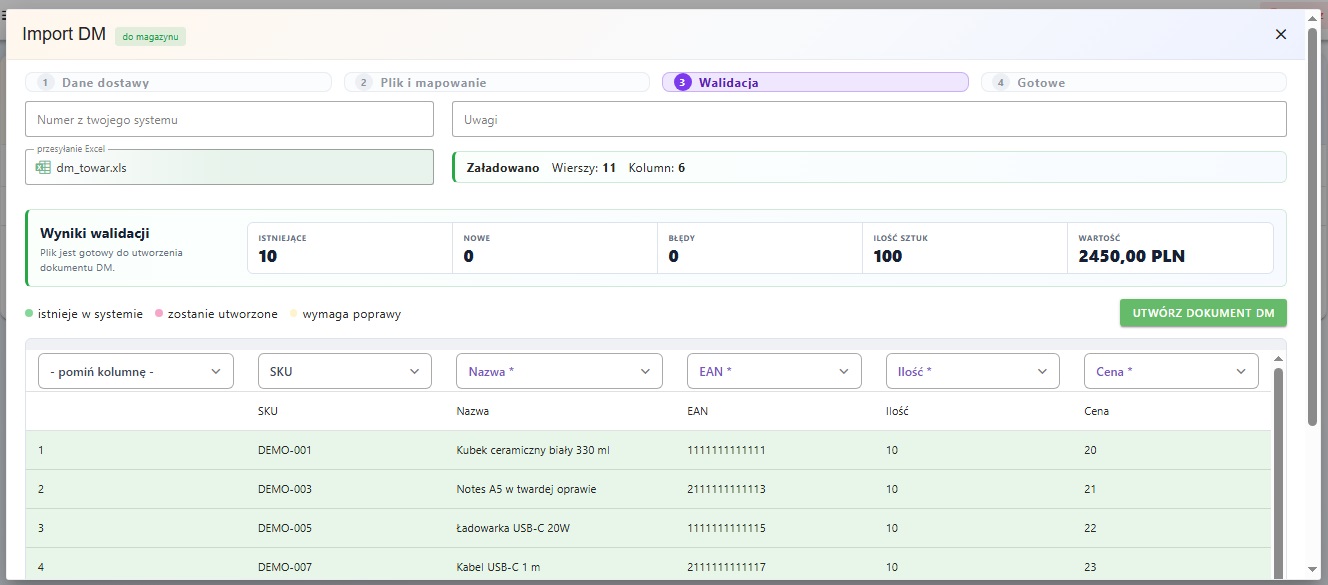Click the Błędy 0 statistic card
Viewport: 1328px width, 585px height.
(x=760, y=248)
